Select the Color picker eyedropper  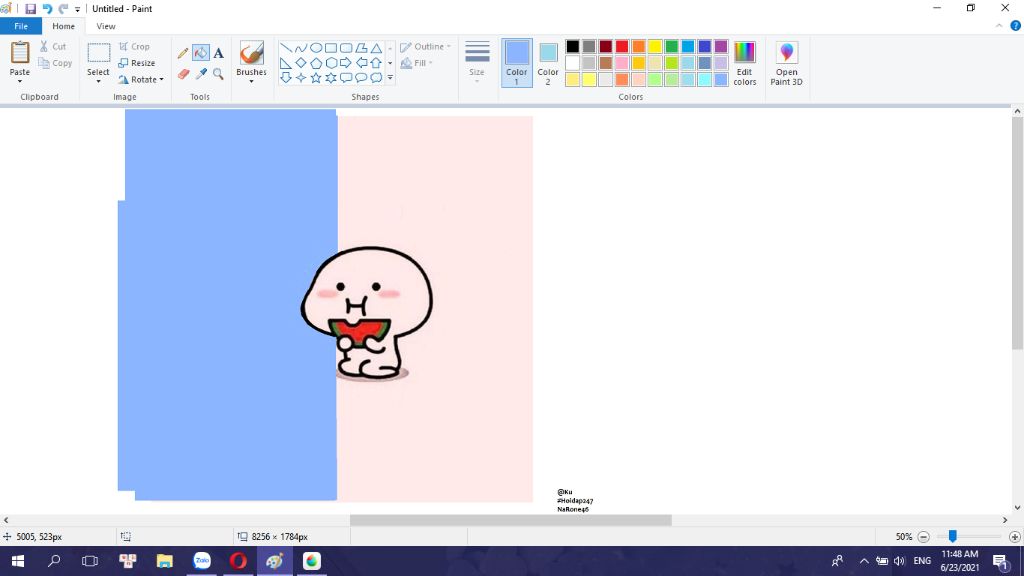(x=201, y=74)
